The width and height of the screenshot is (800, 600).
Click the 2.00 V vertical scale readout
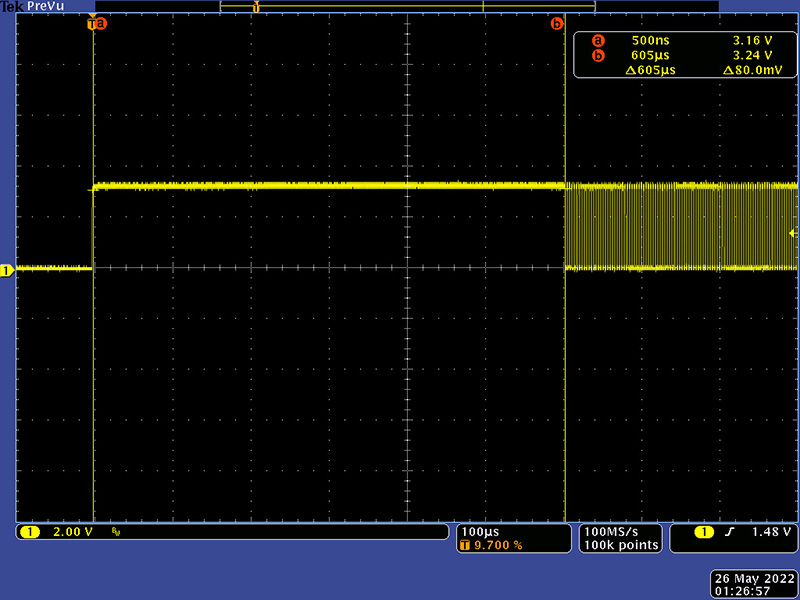tap(72, 532)
